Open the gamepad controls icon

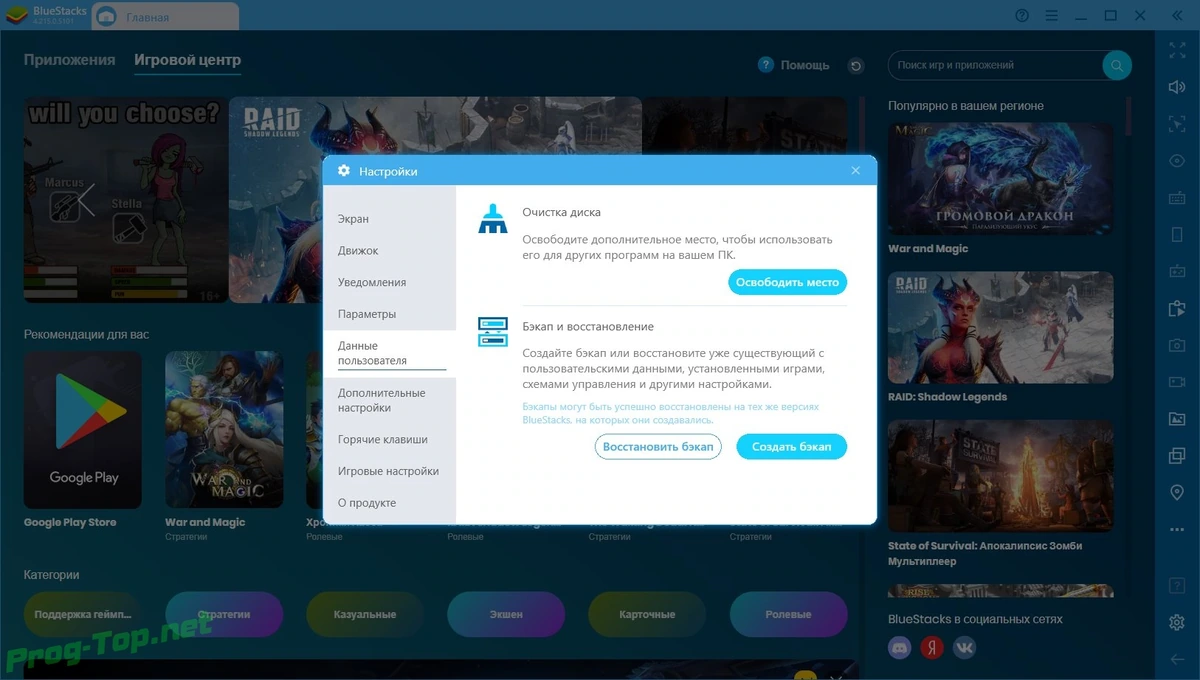1177,272
